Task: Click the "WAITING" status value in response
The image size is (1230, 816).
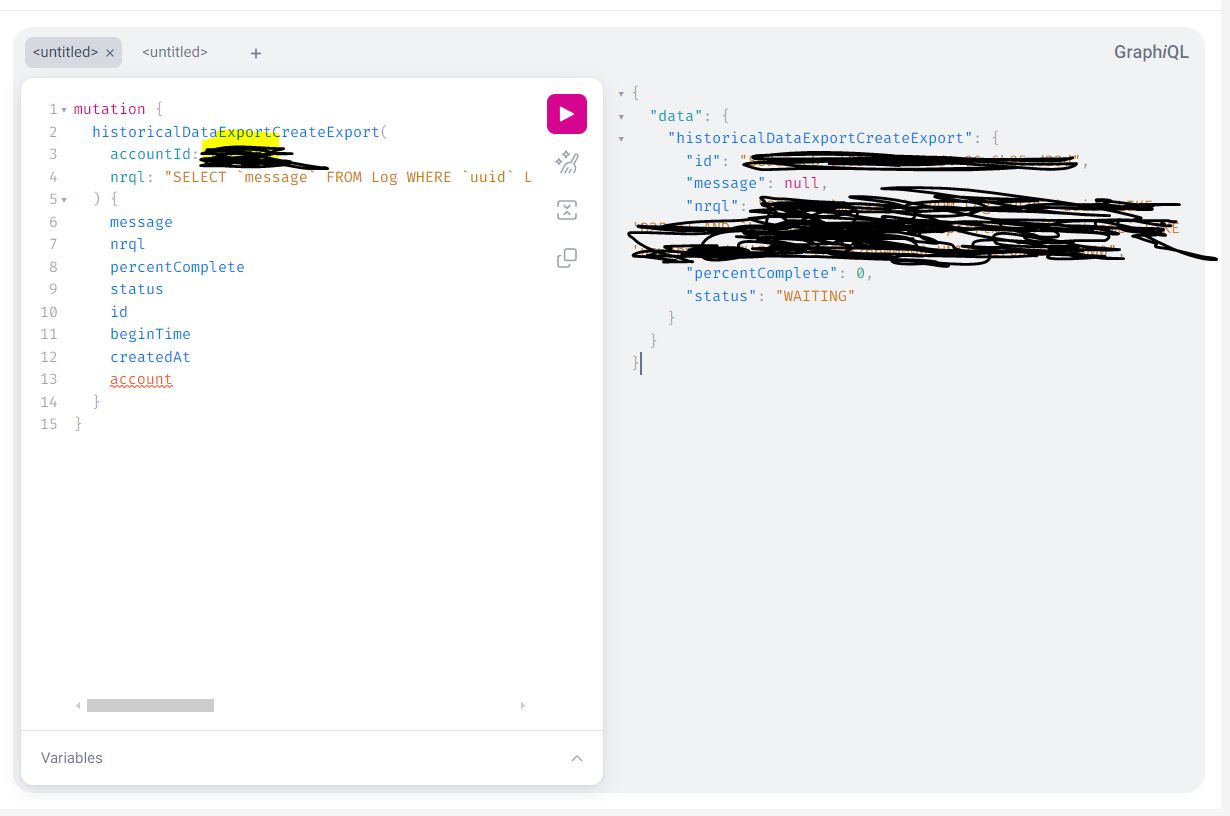Action: click(x=815, y=296)
